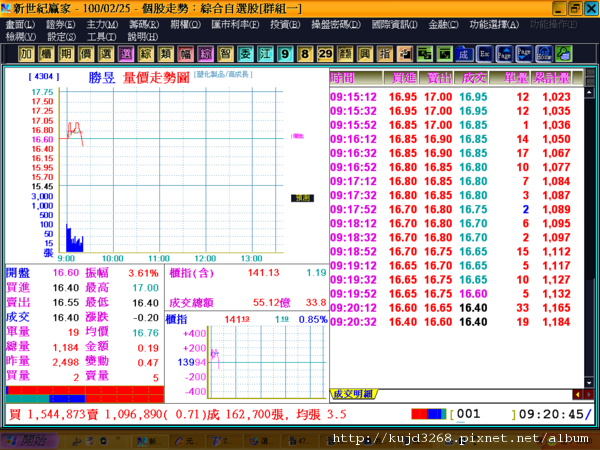Screen dimensions: 600x450
Task: Click the 價 price toolbar icon
Action: 86,54
